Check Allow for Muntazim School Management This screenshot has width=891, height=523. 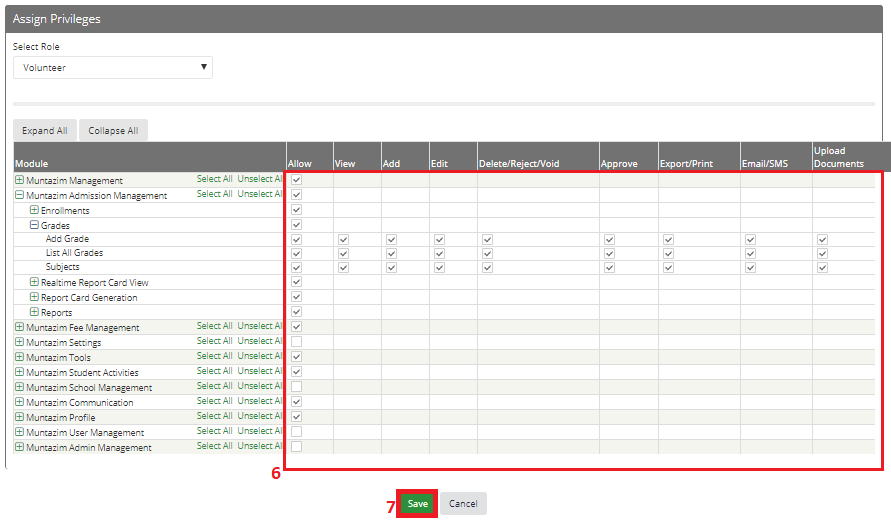(297, 387)
